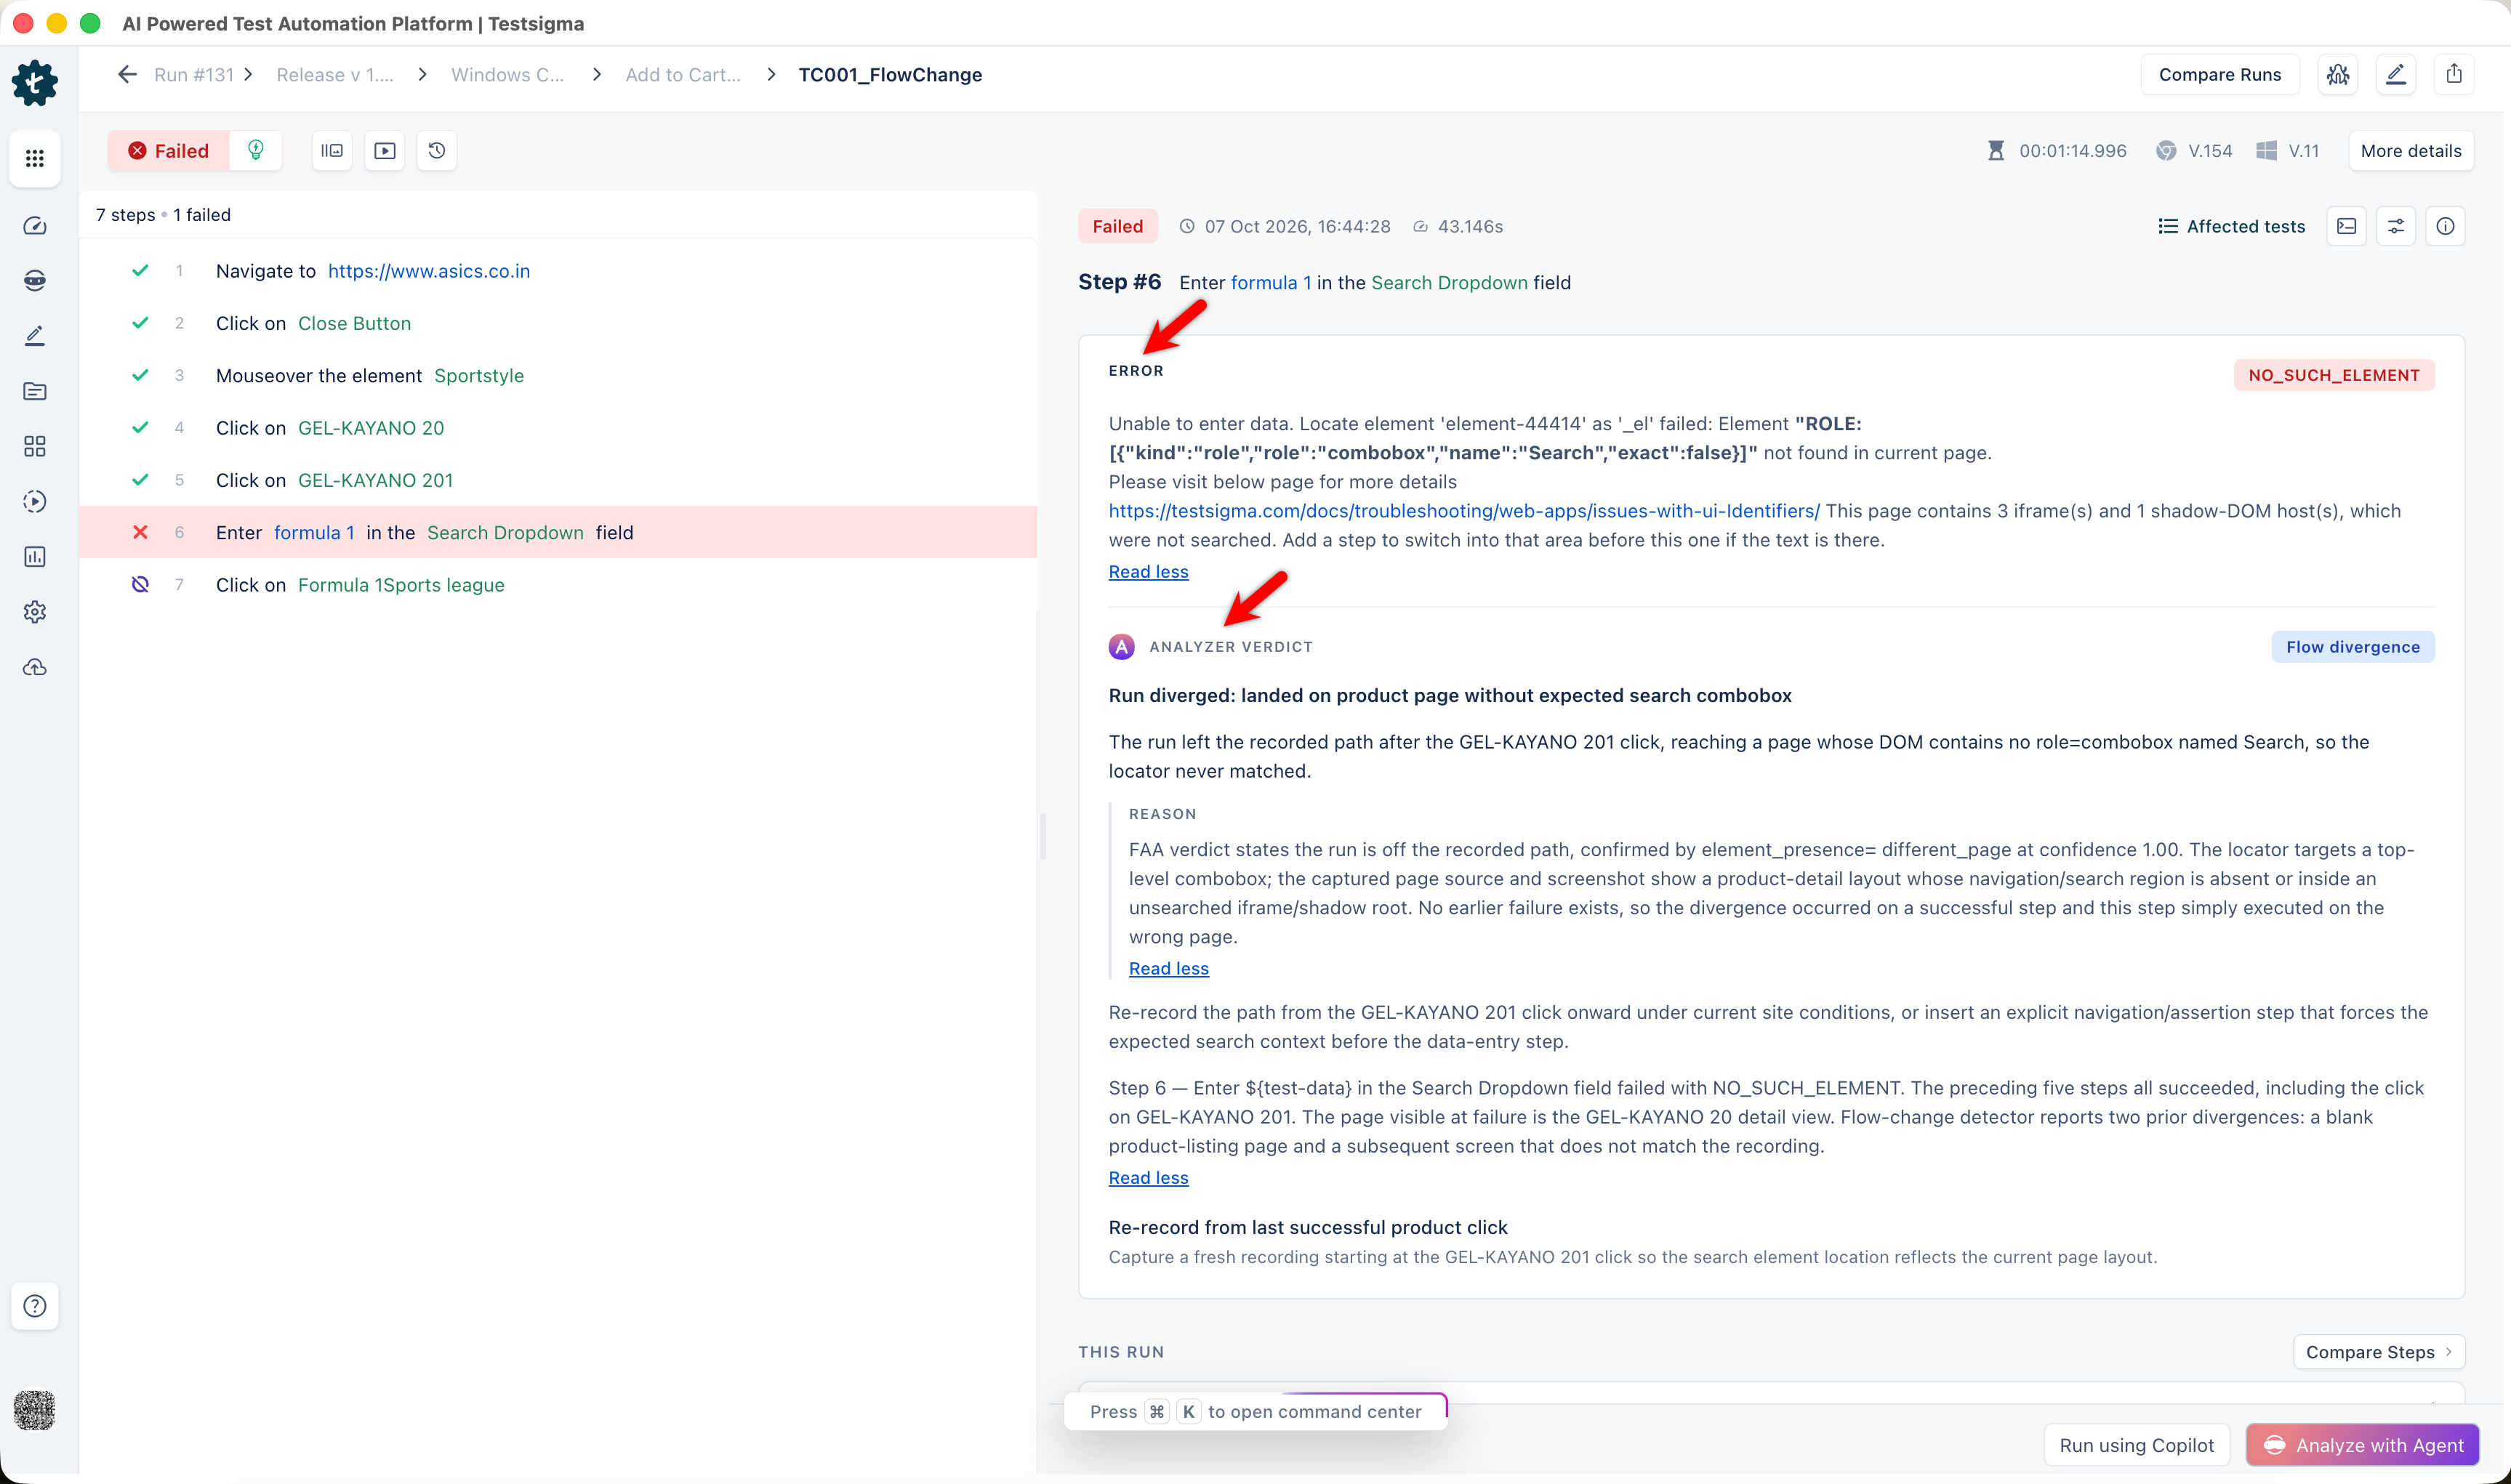Screen dimensions: 2511x1484
Task: Open the four-square modules icon in sidebar
Action: pos(35,446)
